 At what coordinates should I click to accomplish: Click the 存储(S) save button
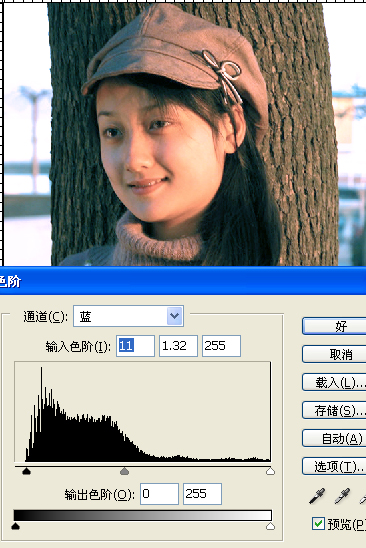click(334, 410)
